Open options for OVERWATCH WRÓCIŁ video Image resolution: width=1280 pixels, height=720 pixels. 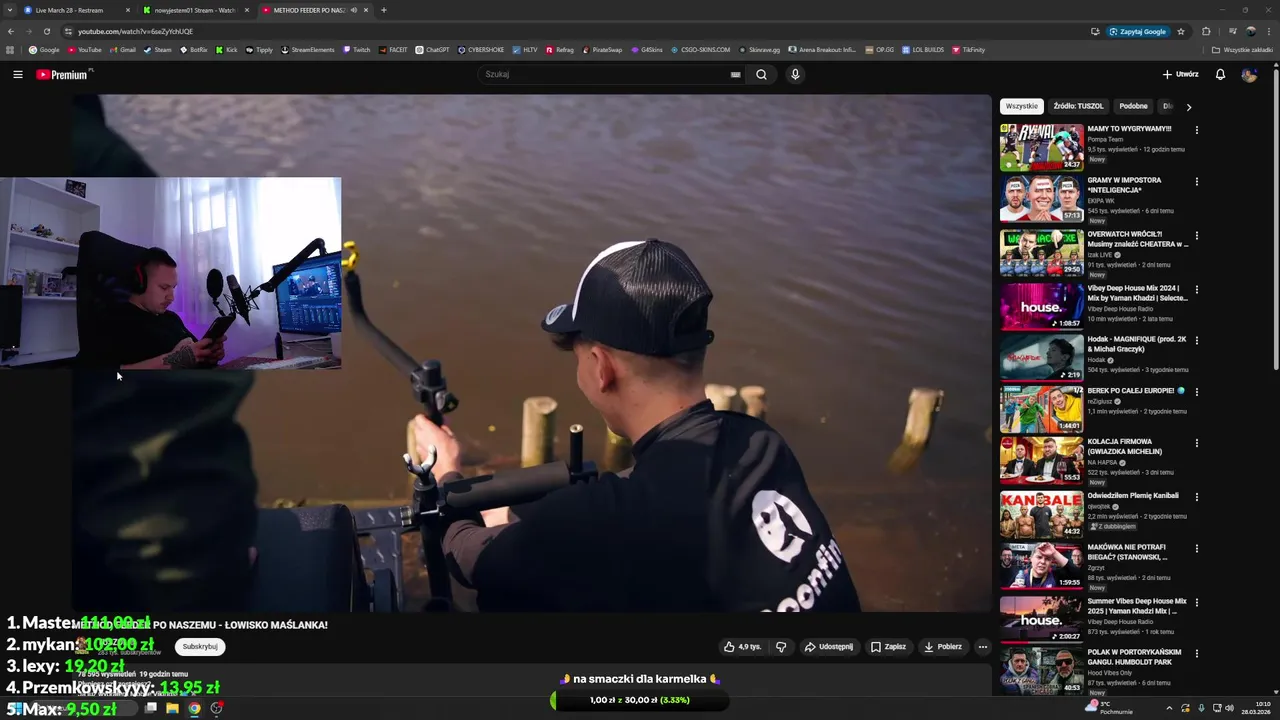tap(1196, 235)
